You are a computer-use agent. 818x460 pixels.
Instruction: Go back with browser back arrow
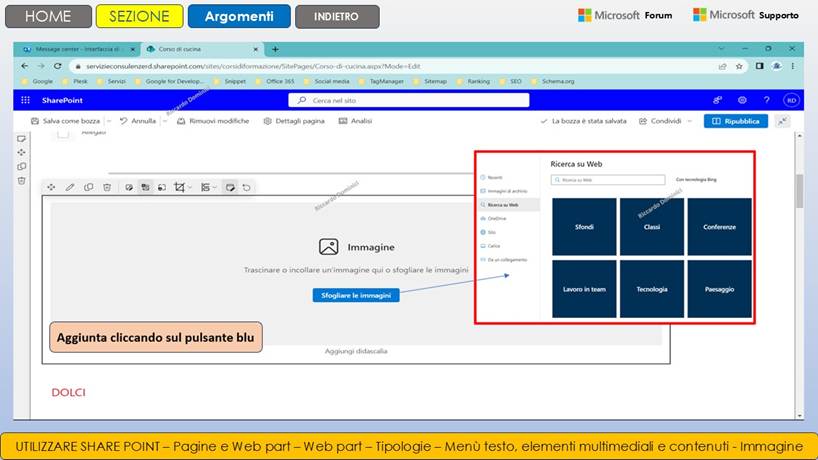click(25, 66)
